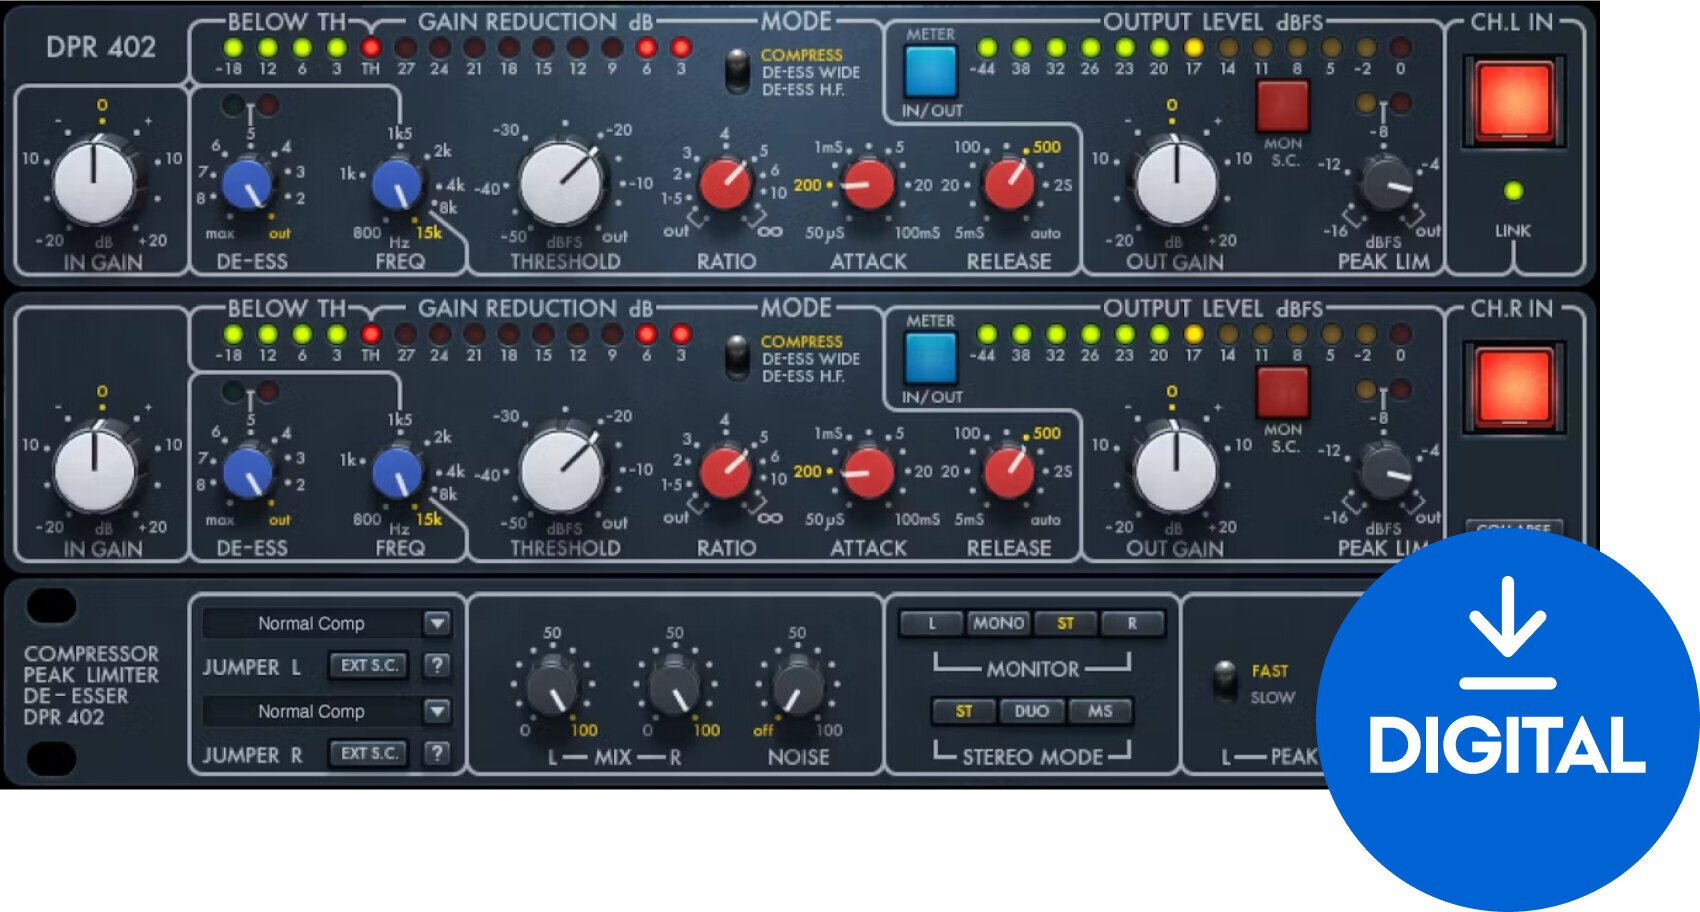Adjust bottom channel DE-ESS blue knob

(x=246, y=472)
